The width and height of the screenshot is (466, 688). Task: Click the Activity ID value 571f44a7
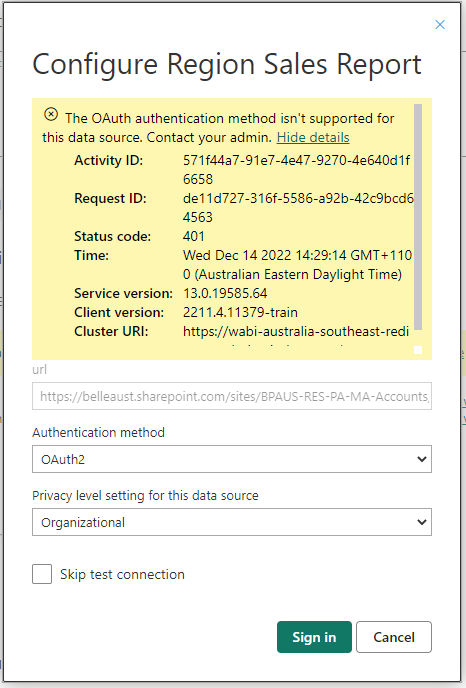click(x=297, y=170)
